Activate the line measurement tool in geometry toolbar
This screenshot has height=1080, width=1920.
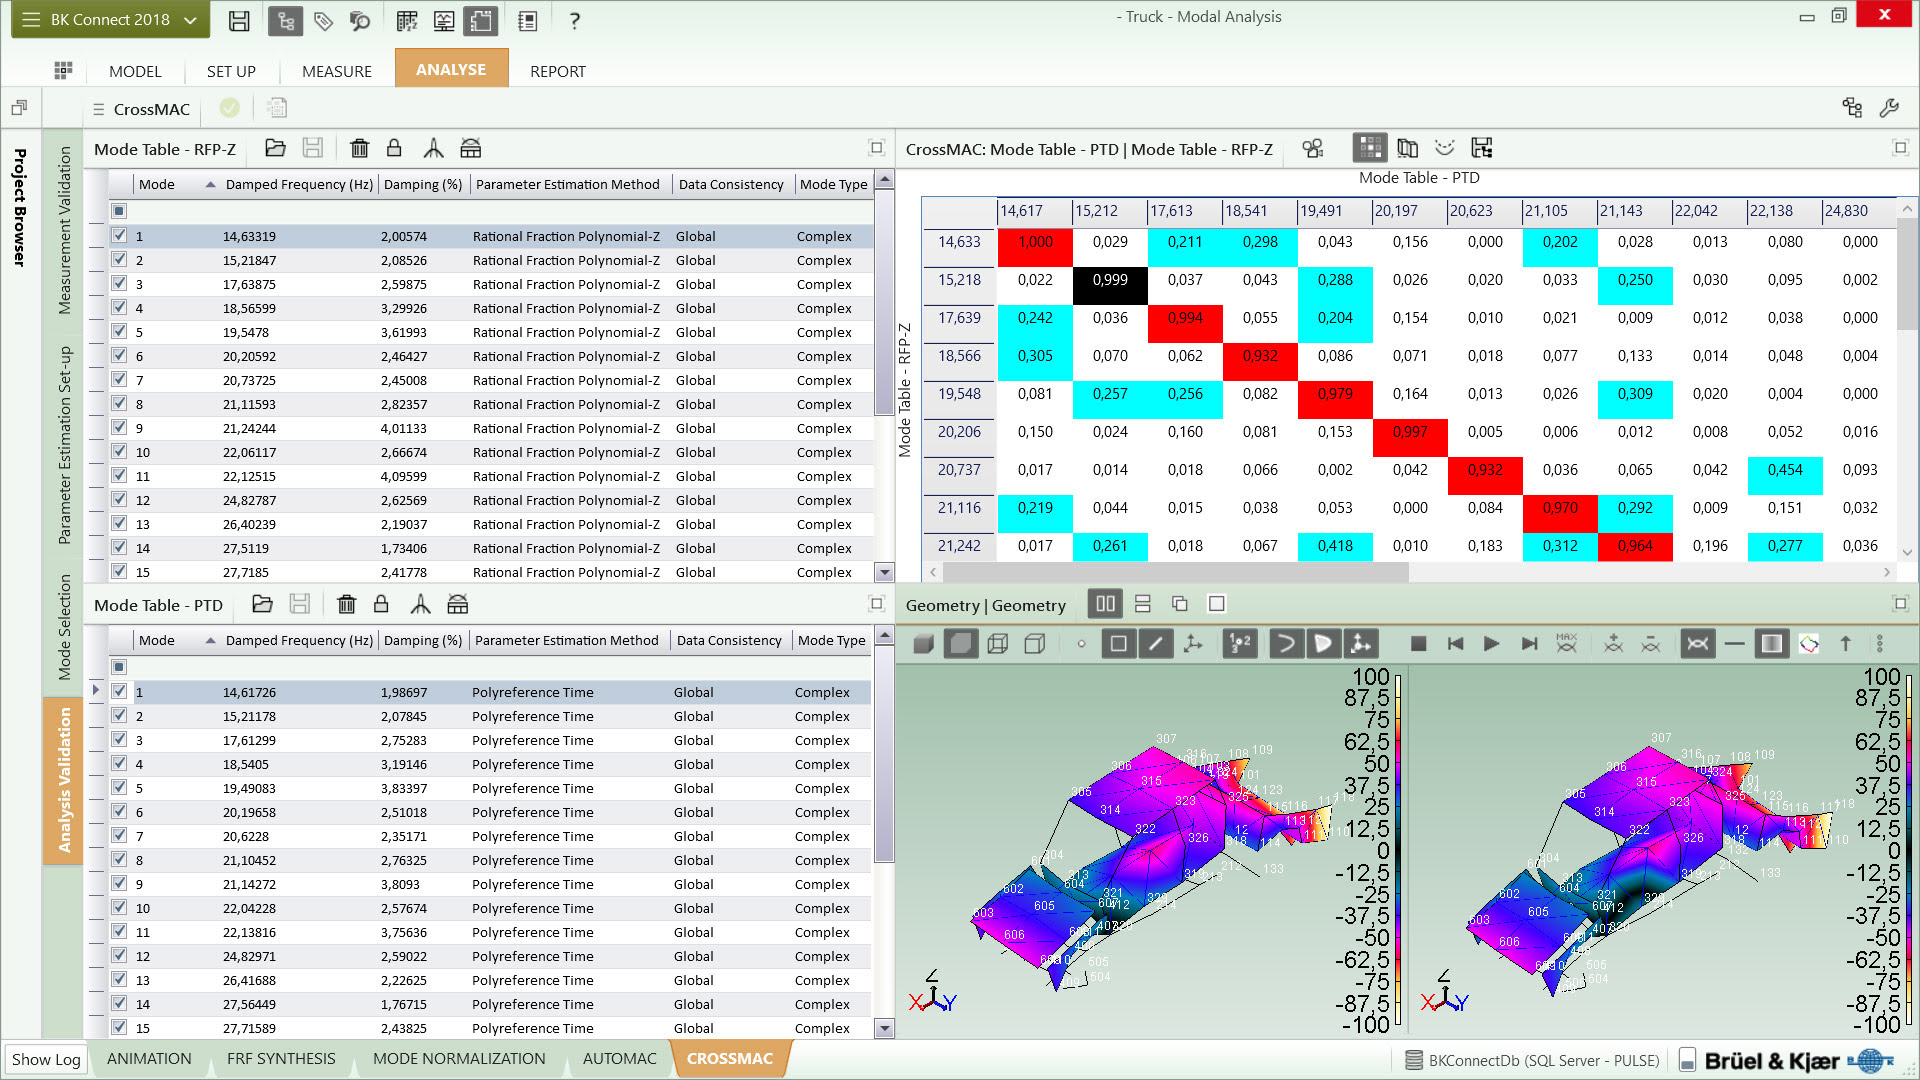(x=1157, y=644)
